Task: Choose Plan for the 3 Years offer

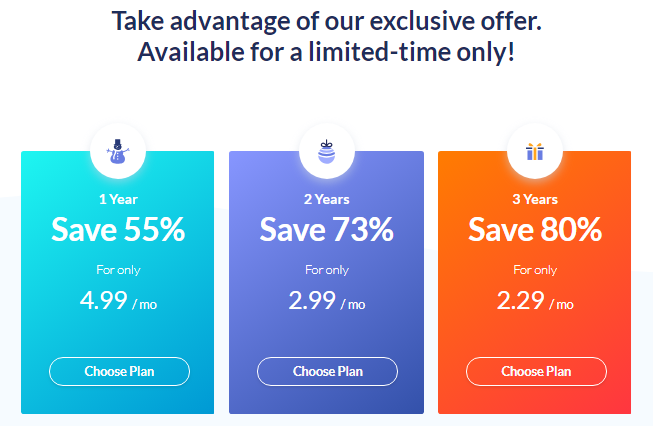Action: pyautogui.click(x=536, y=371)
